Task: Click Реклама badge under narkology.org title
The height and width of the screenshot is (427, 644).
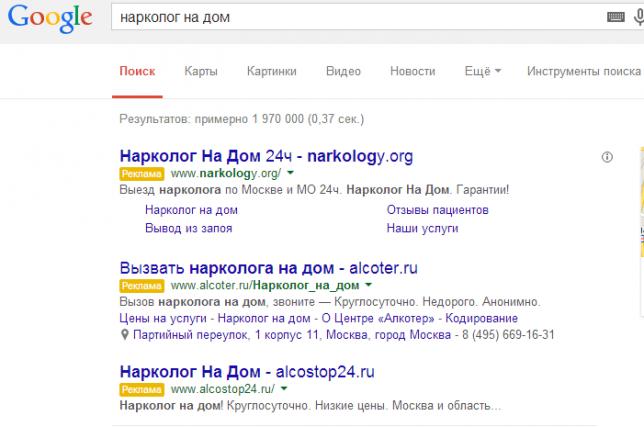Action: click(142, 174)
